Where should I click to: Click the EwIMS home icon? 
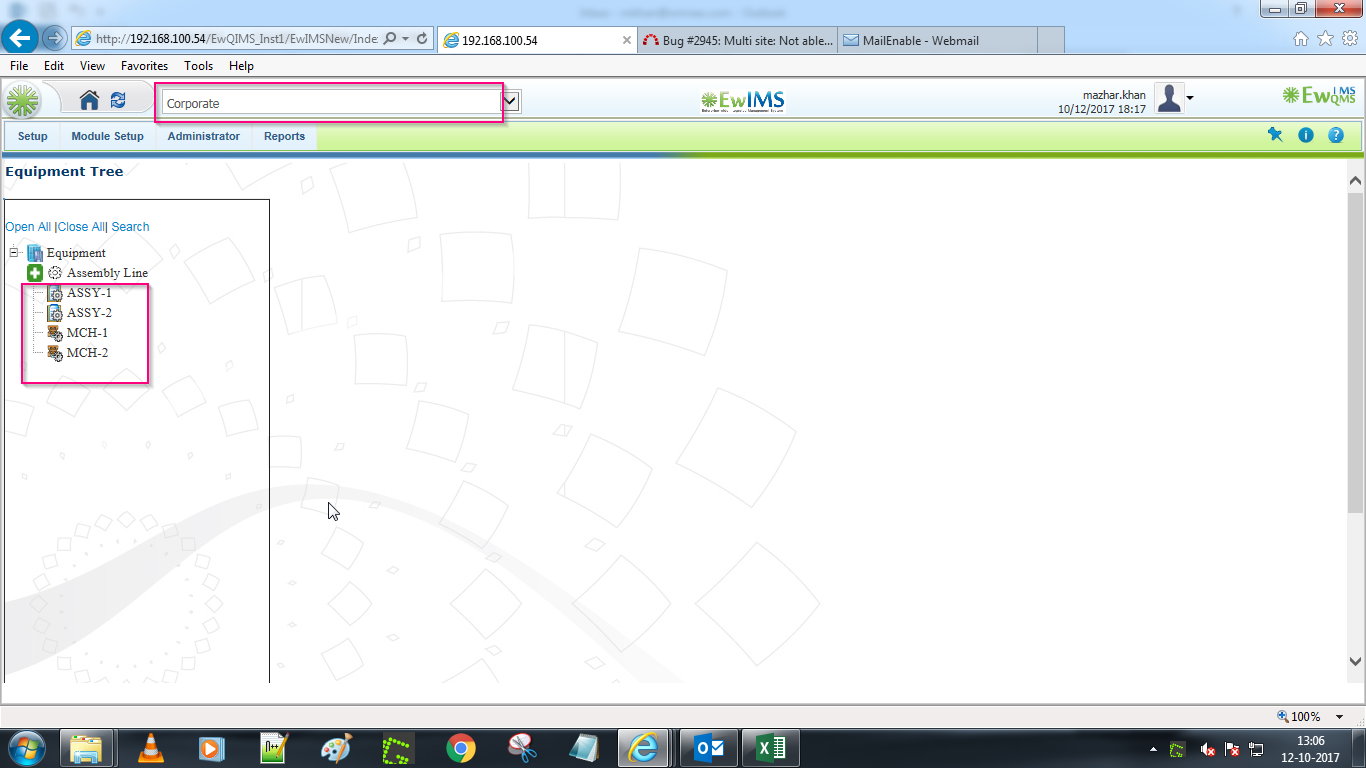(x=89, y=100)
